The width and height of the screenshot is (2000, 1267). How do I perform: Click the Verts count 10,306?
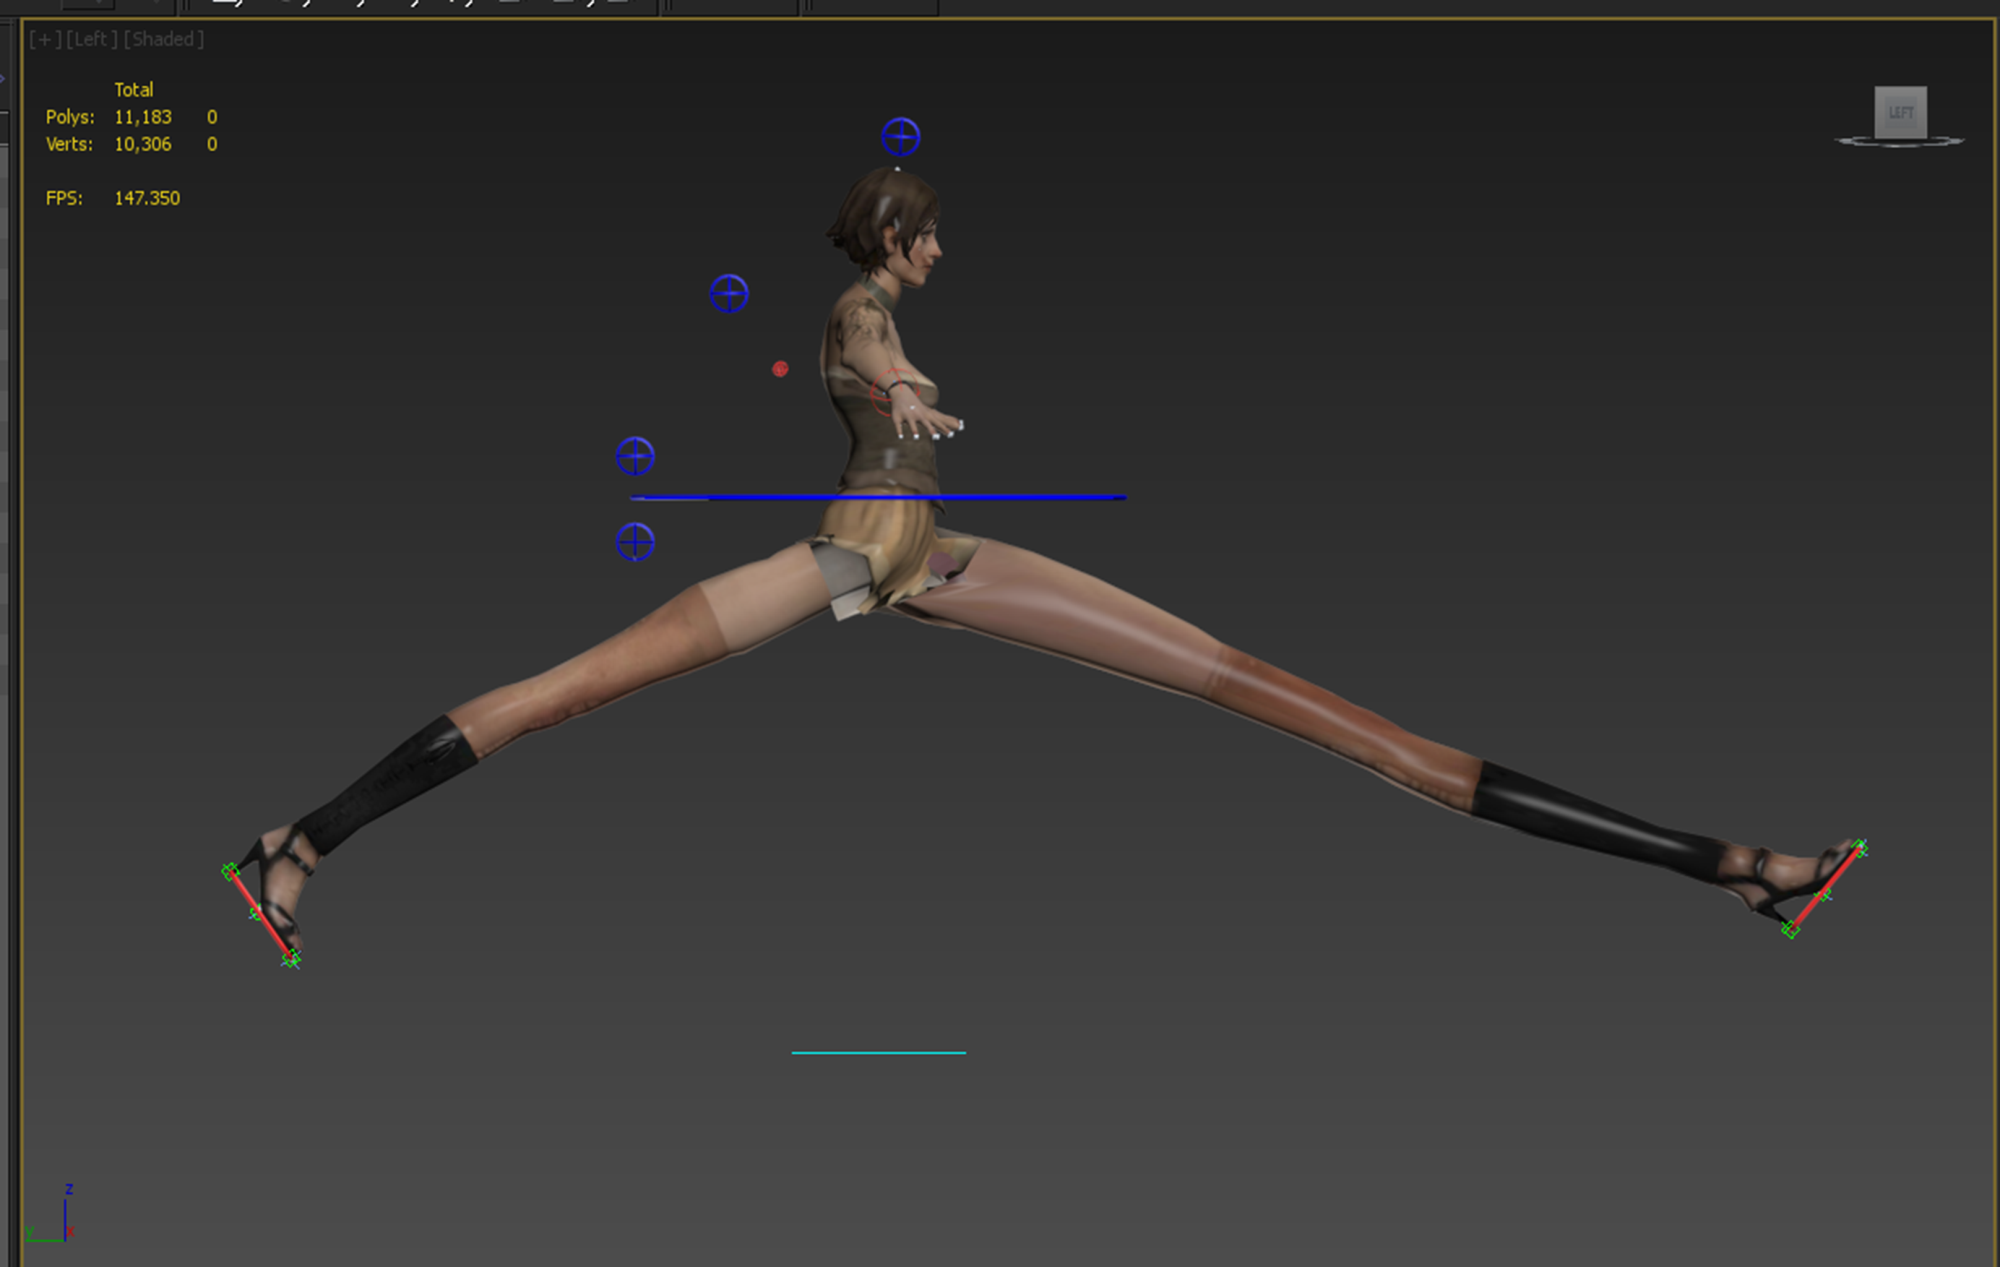(x=143, y=144)
